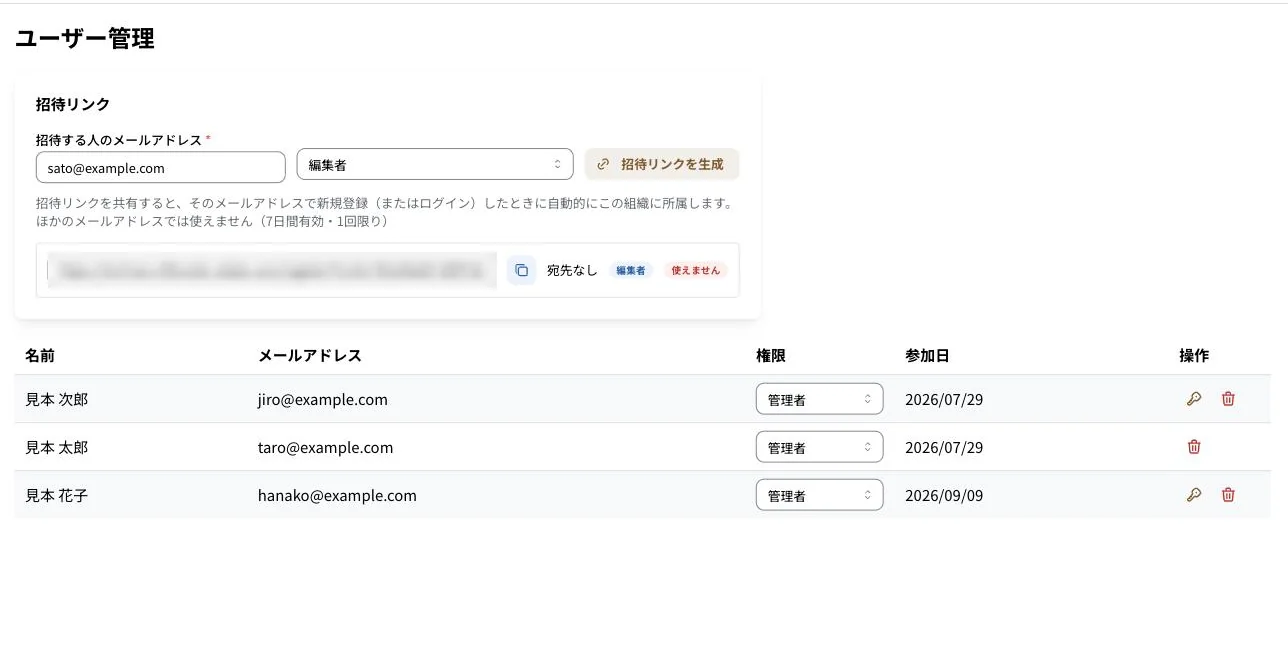Focus the email field containing sato@example.com
The height and width of the screenshot is (647, 1288).
click(x=161, y=168)
